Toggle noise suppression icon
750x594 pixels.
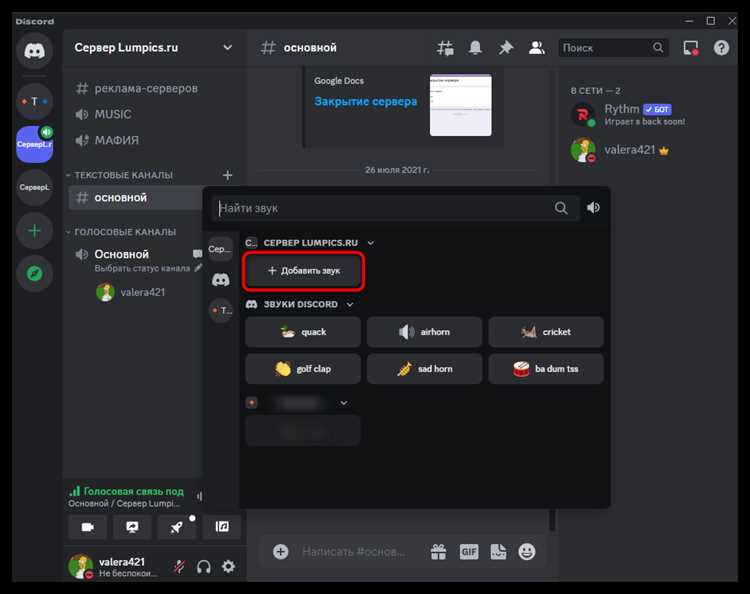(x=199, y=496)
